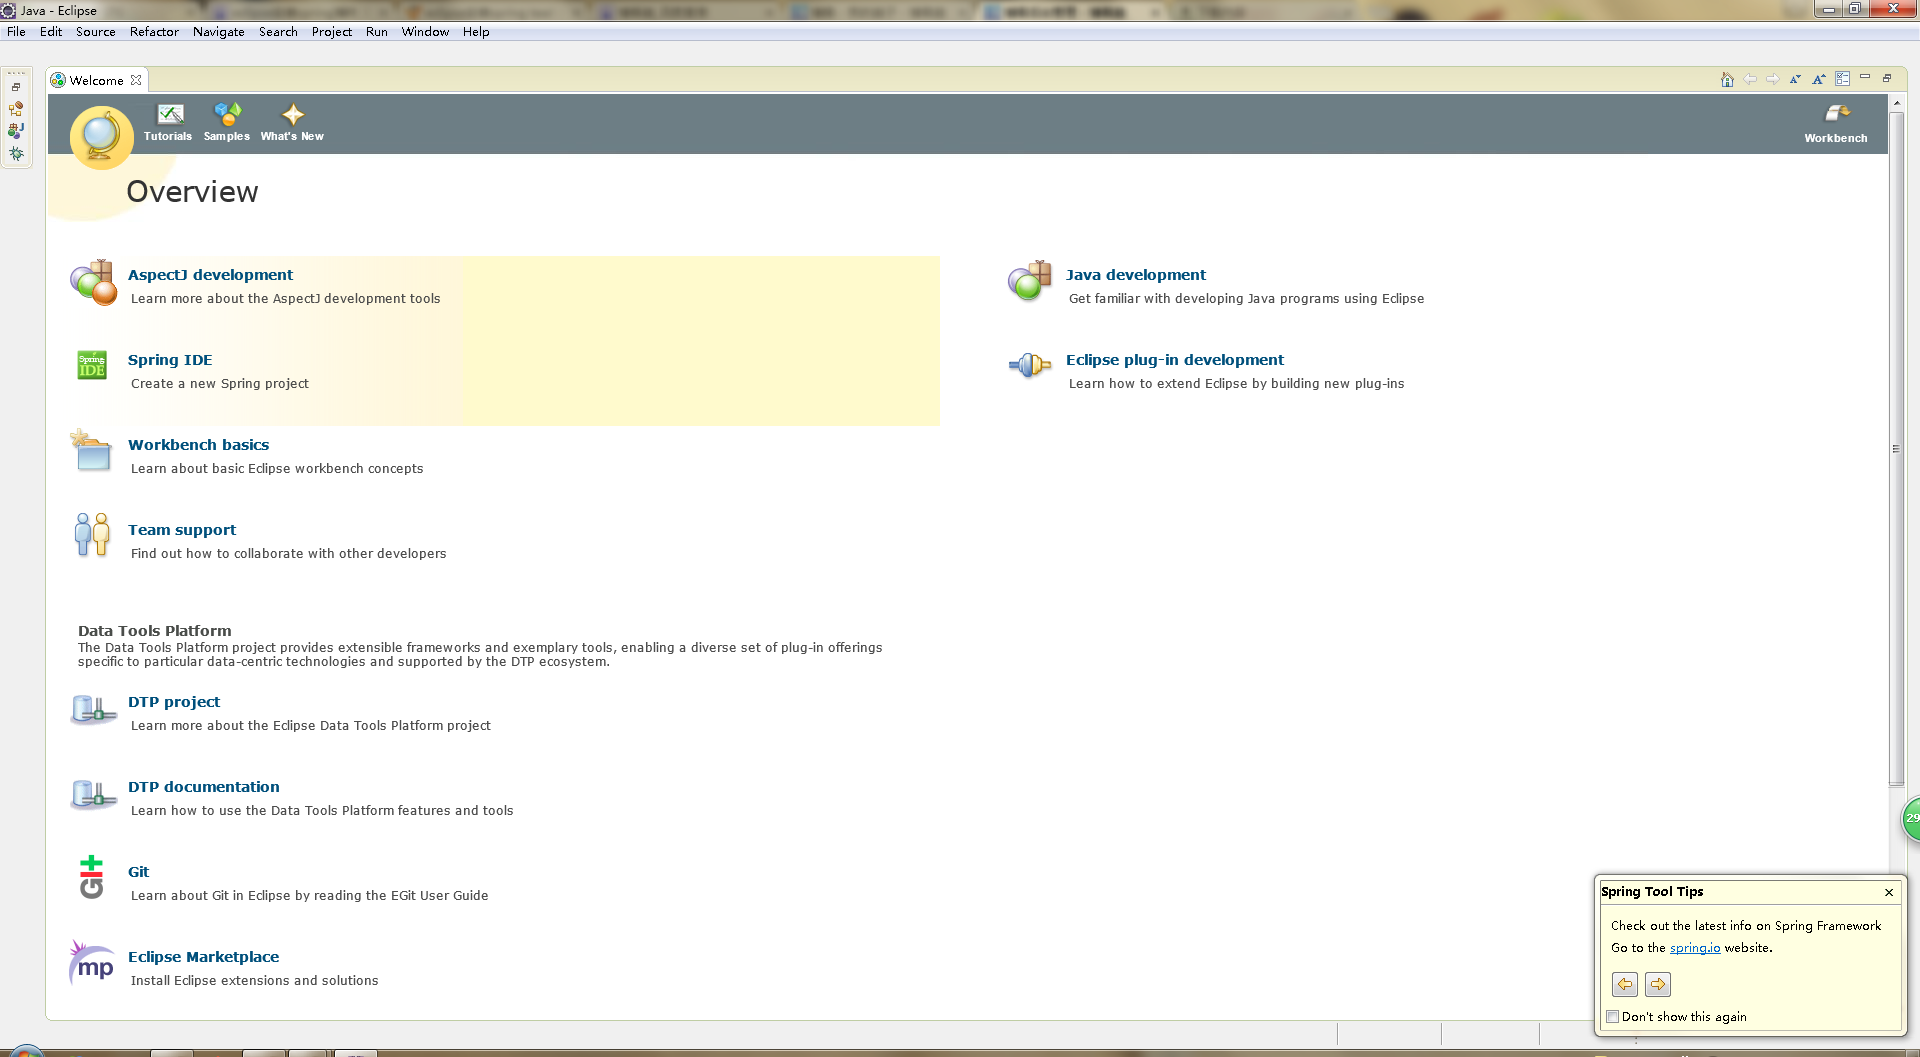Image resolution: width=1920 pixels, height=1057 pixels.
Task: Open the Eclipse Marketplace link
Action: click(203, 957)
